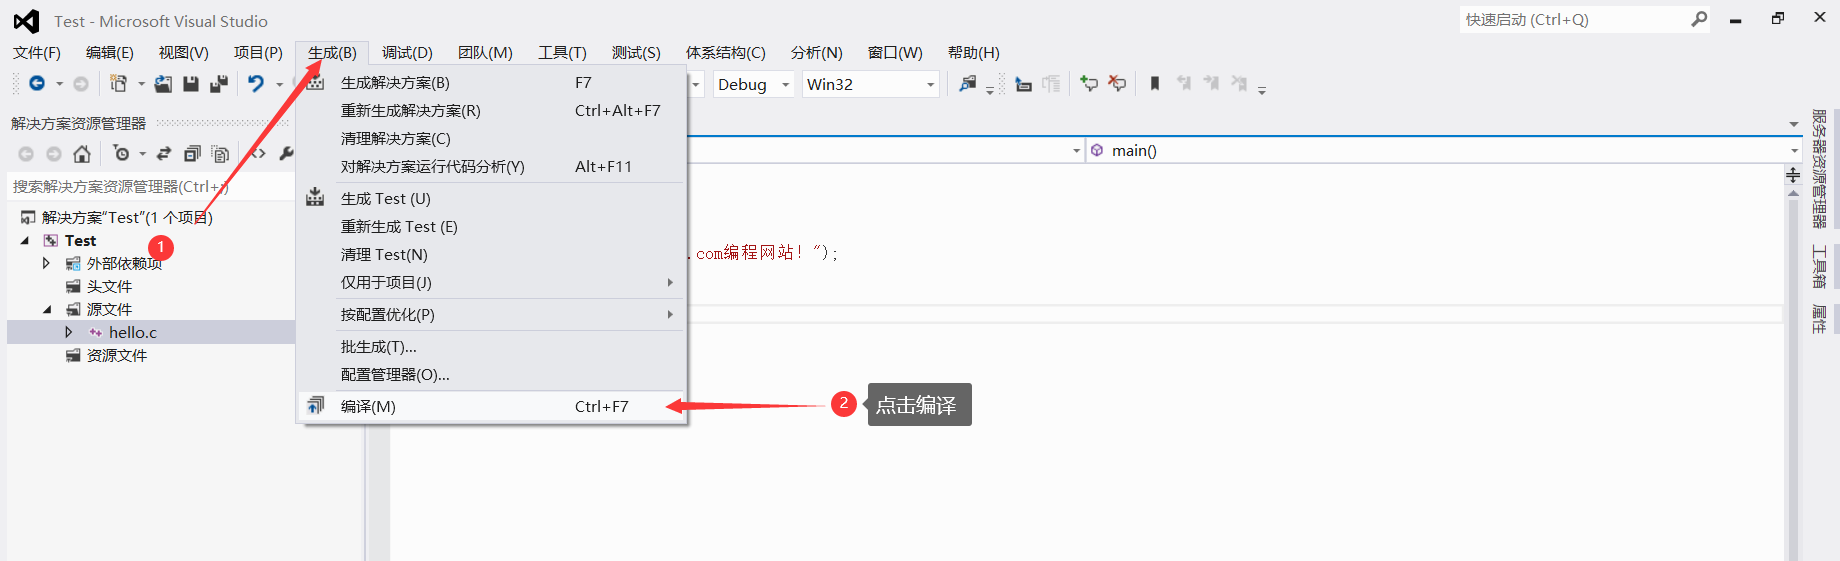Image resolution: width=1840 pixels, height=561 pixels.
Task: Open the Debug configuration dropdown
Action: click(x=754, y=84)
